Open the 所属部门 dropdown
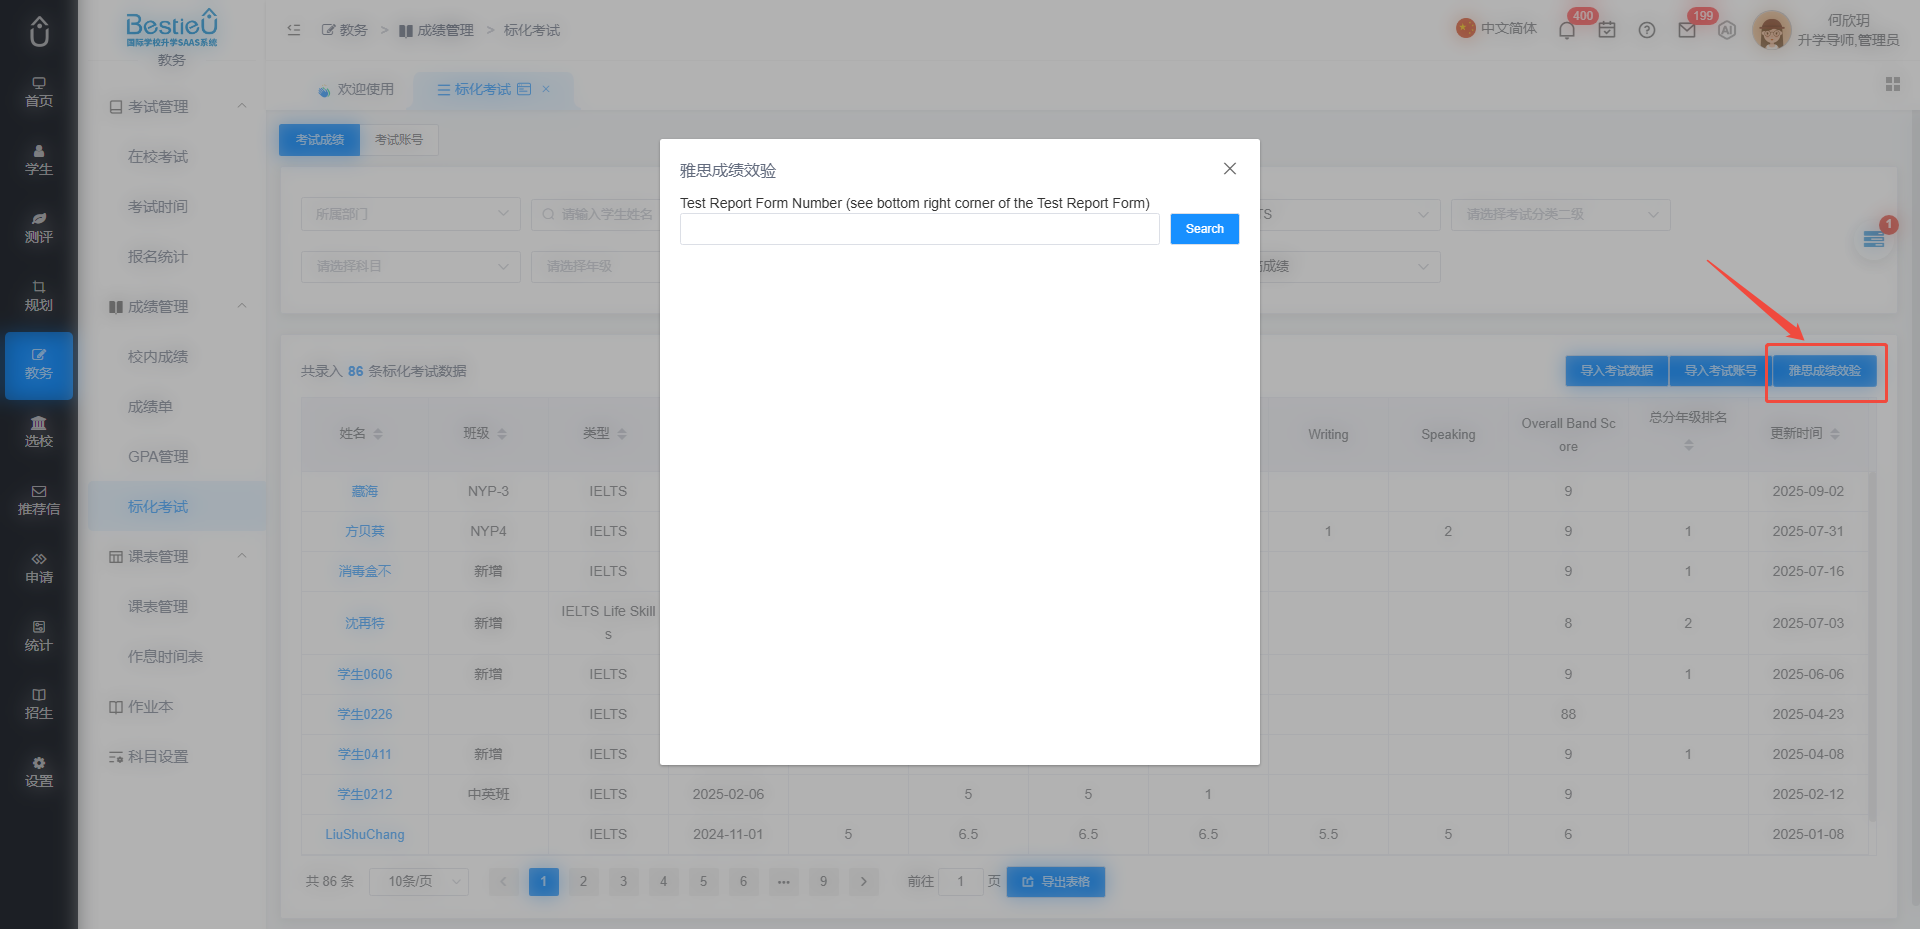This screenshot has width=1920, height=929. click(x=410, y=214)
